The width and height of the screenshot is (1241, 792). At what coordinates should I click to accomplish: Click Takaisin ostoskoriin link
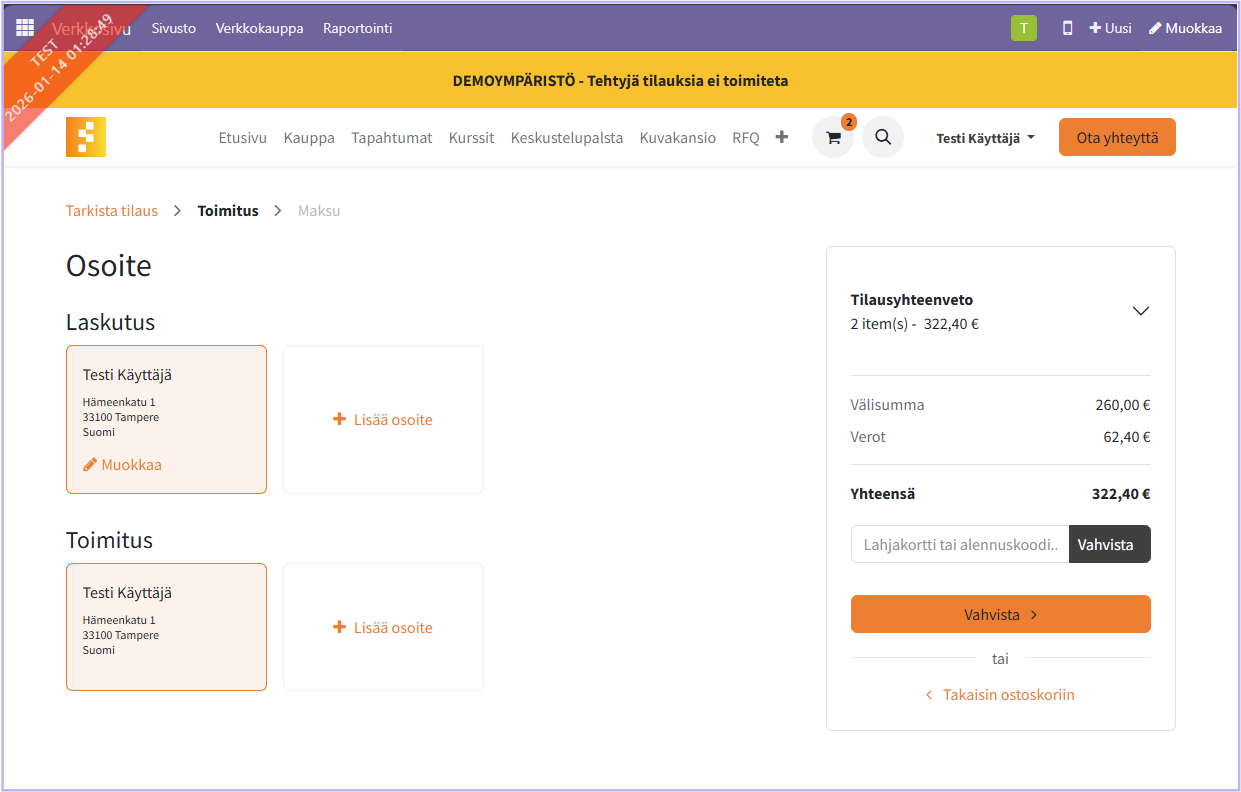(x=1000, y=694)
